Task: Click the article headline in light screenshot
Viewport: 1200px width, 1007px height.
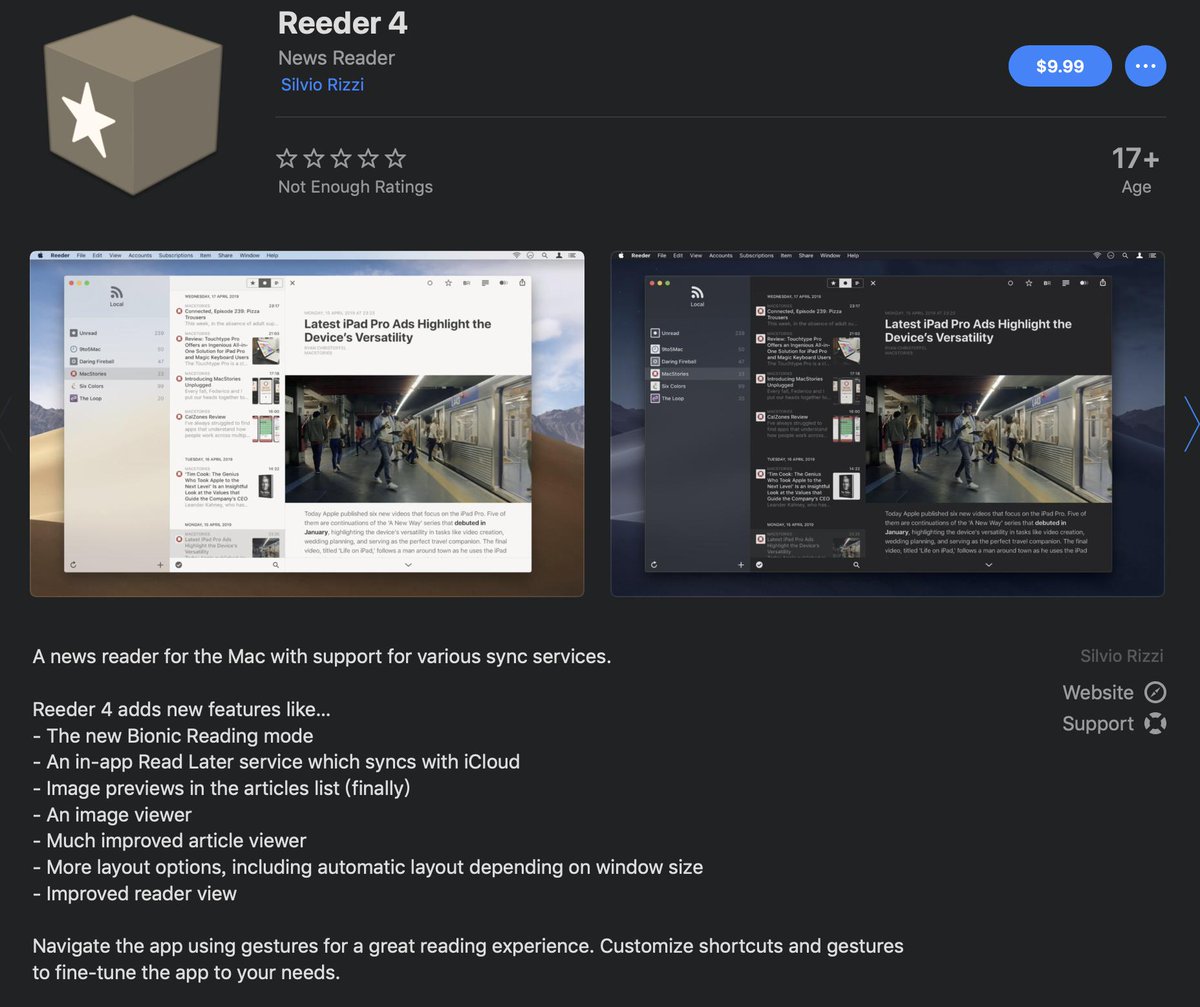Action: (398, 331)
